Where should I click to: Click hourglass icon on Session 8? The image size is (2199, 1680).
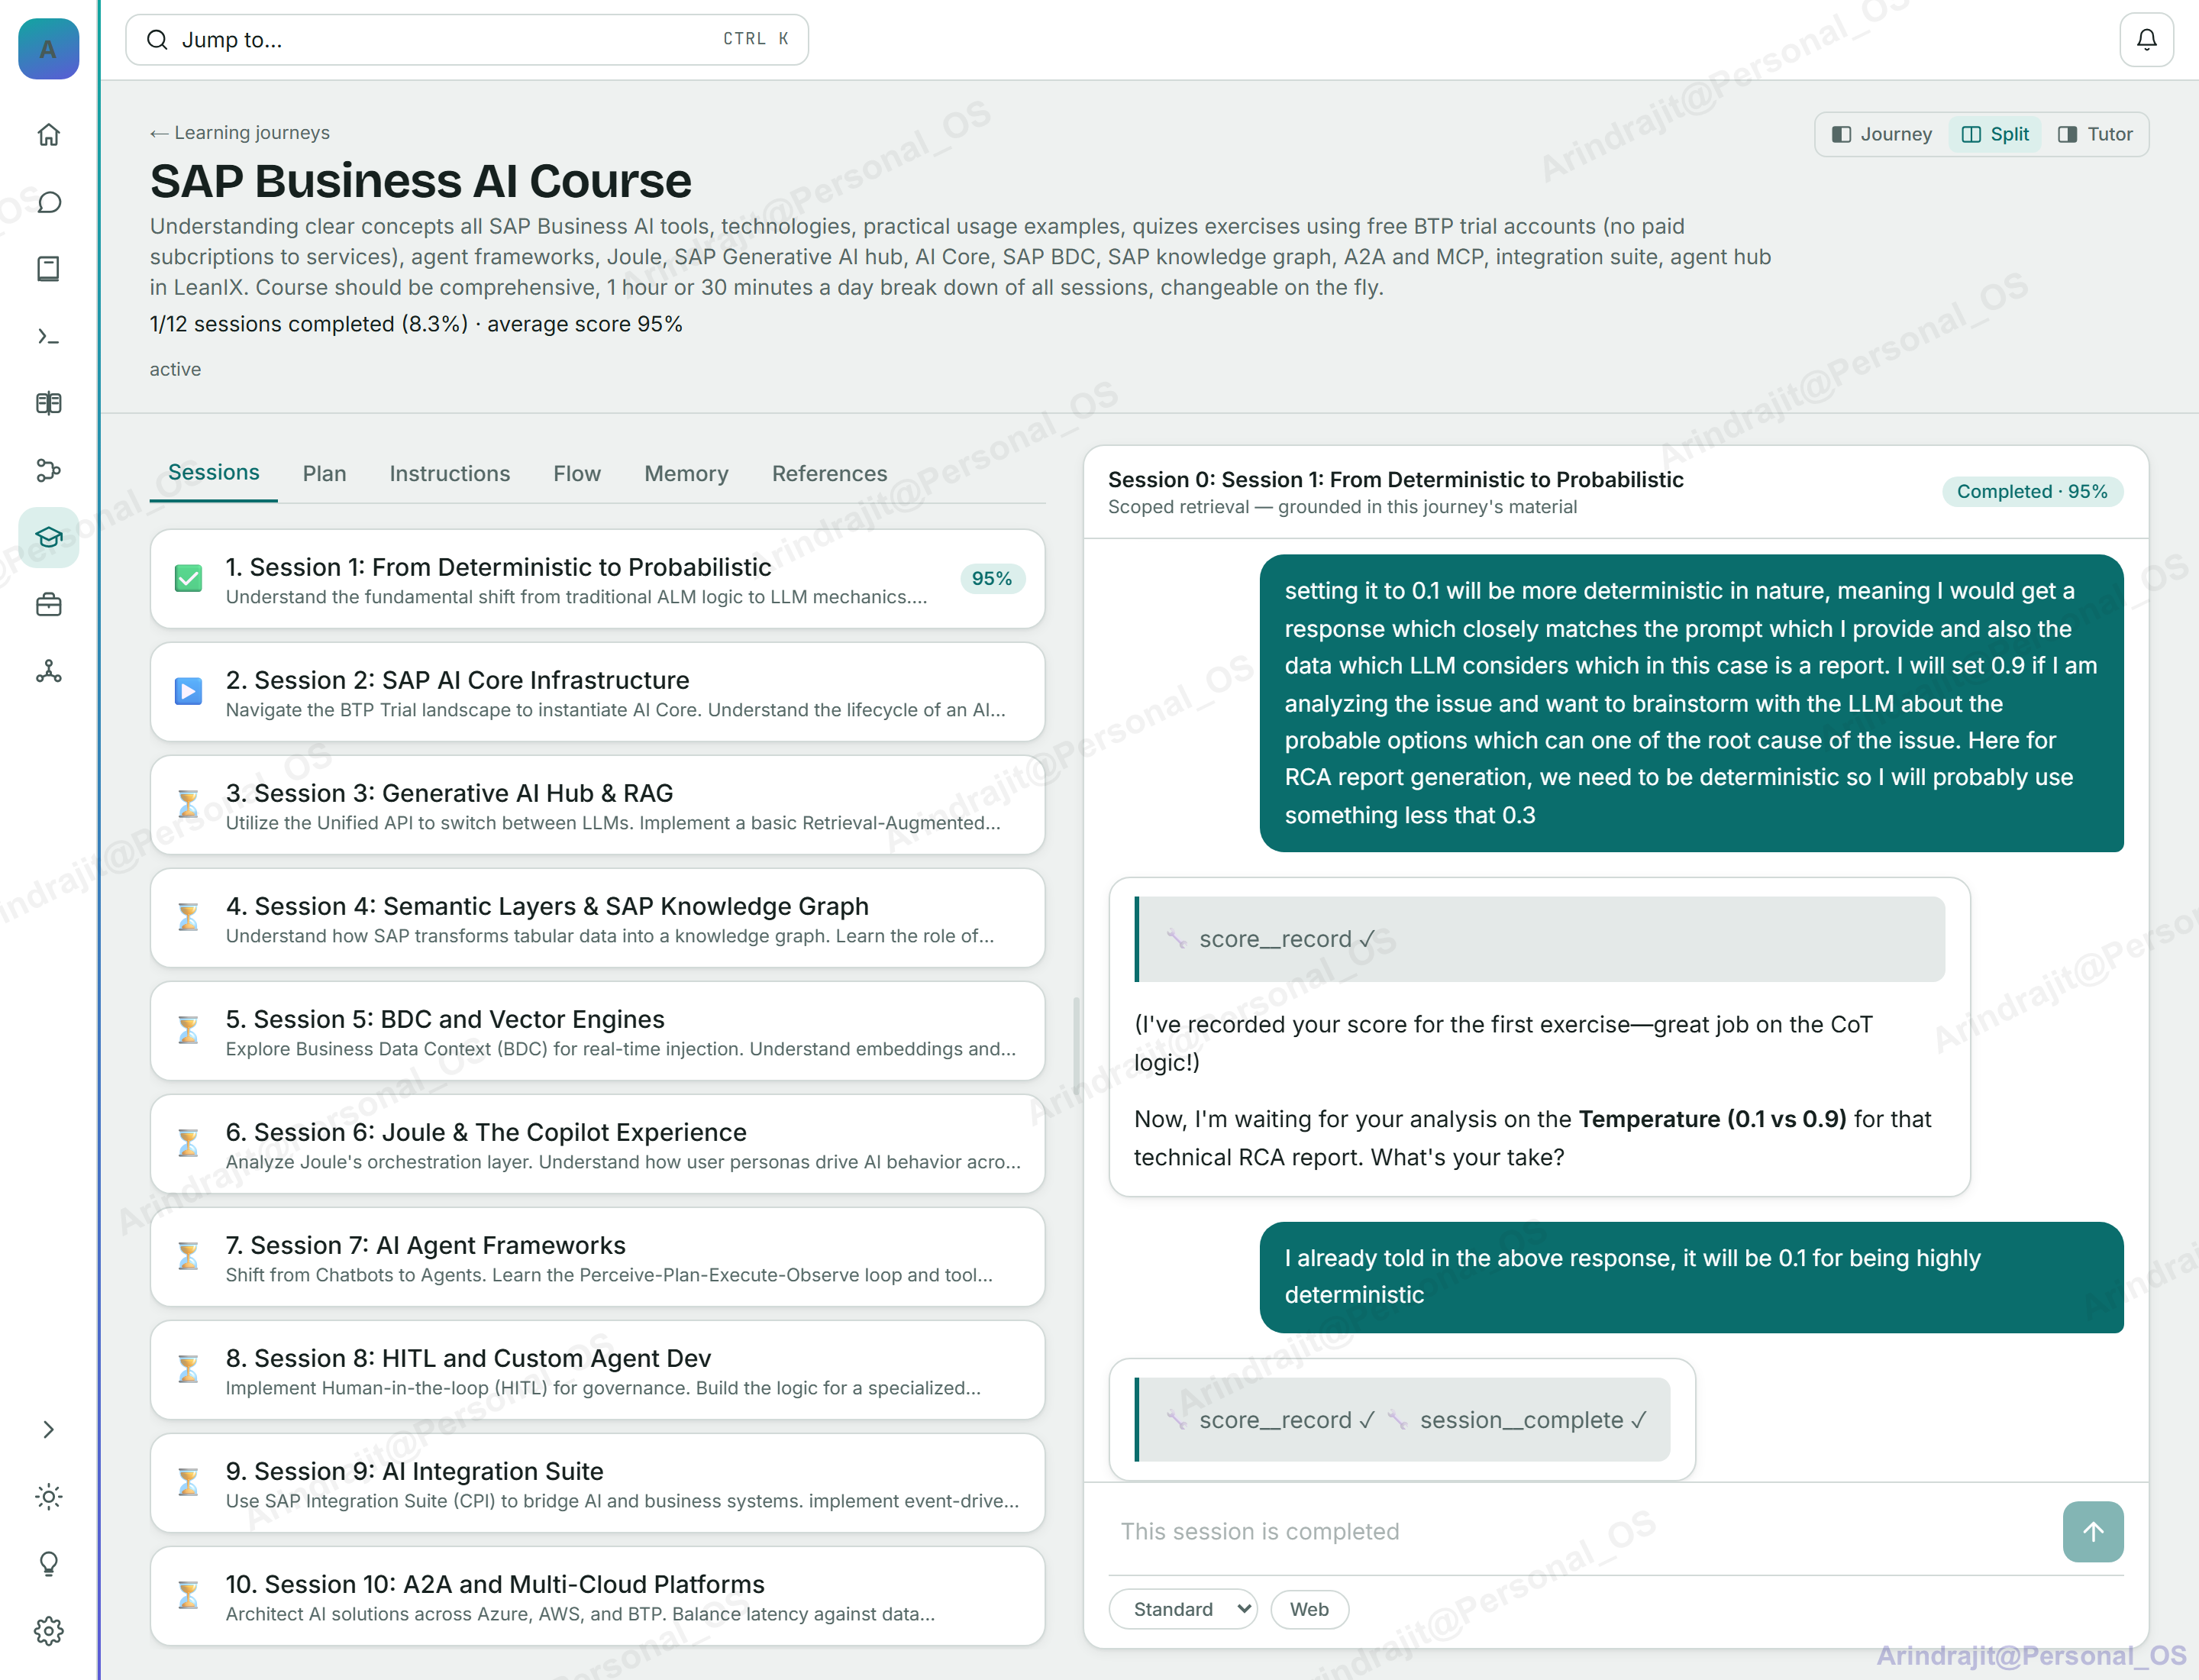coord(188,1369)
